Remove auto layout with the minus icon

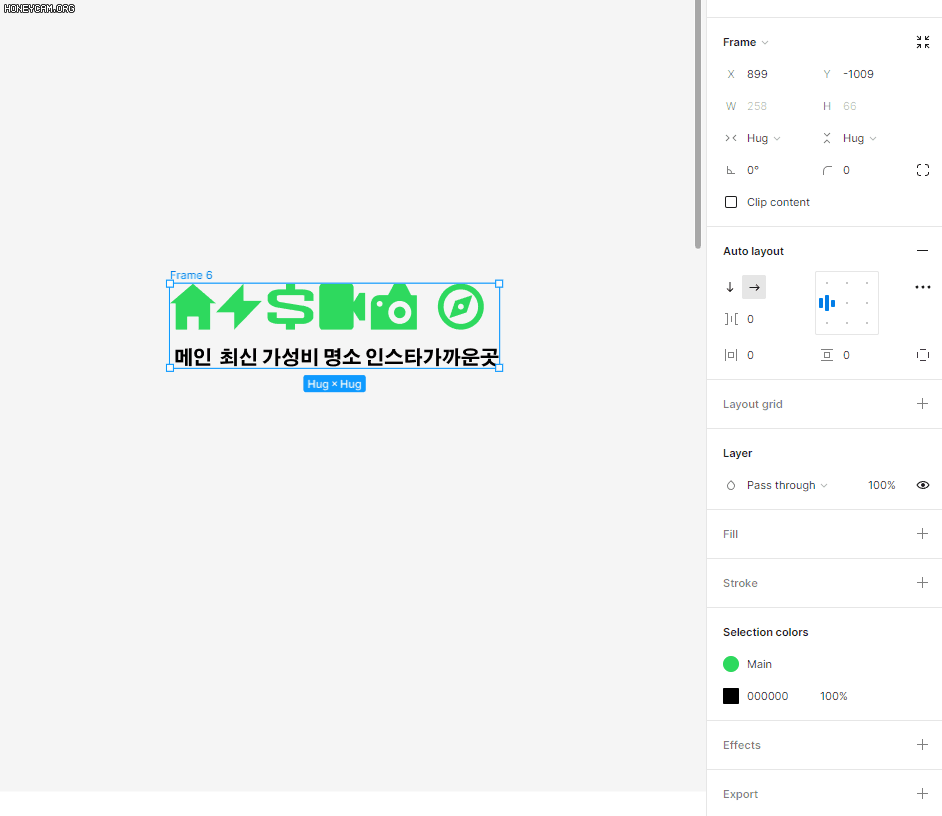point(922,251)
